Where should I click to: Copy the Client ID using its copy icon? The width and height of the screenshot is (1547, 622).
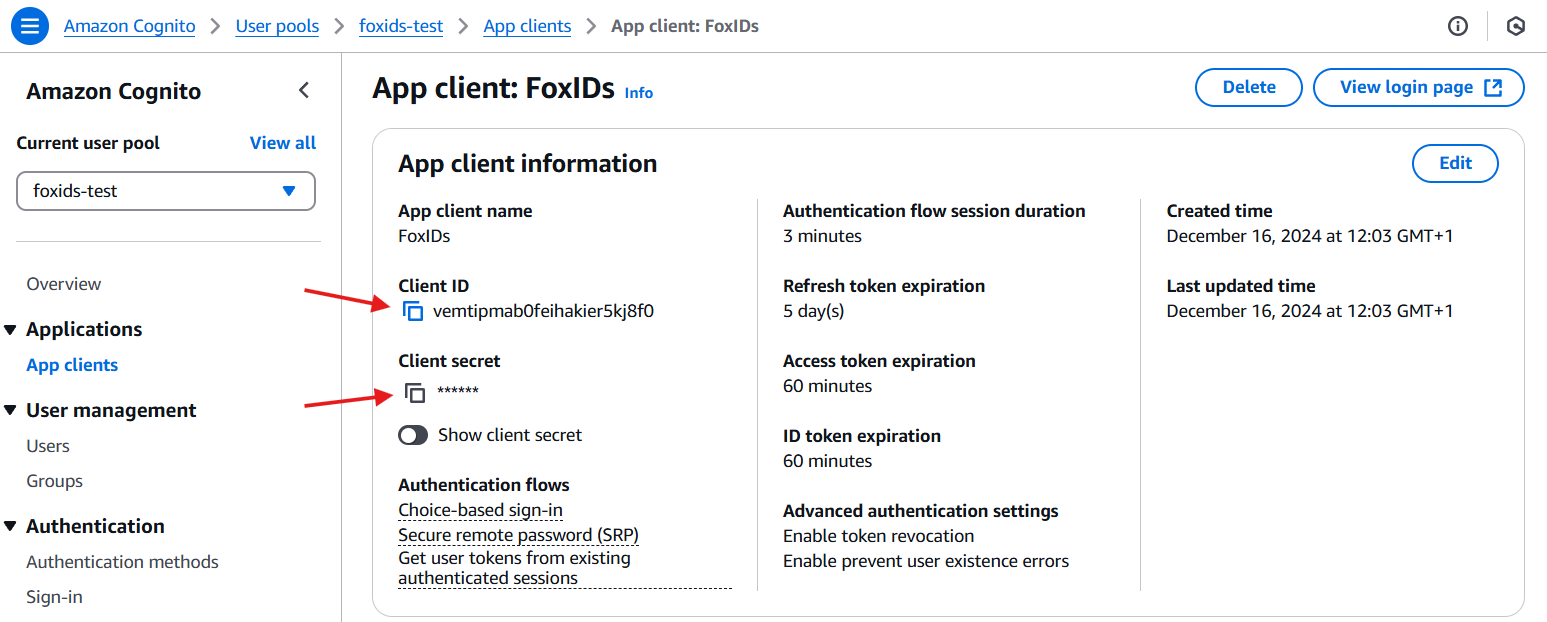click(413, 311)
